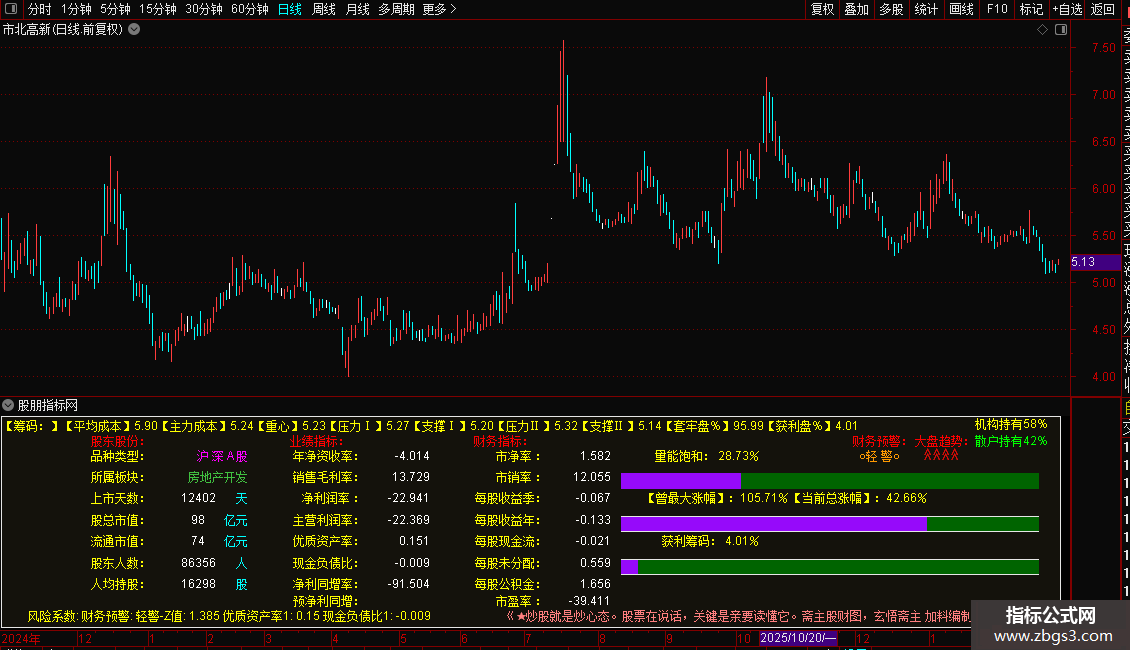Click the 标记 mark button
The height and width of the screenshot is (650, 1130).
[x=1031, y=9]
